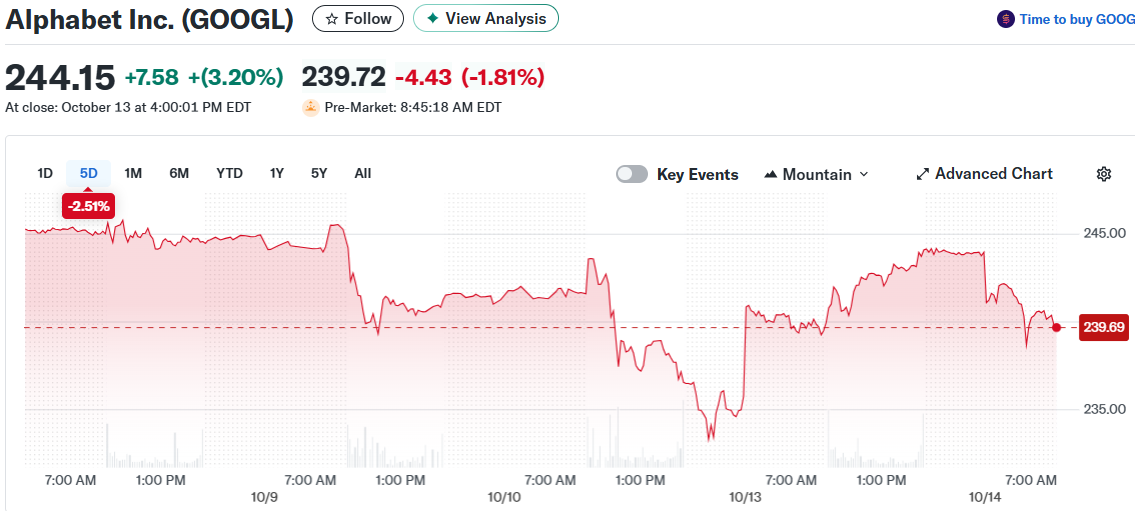Click the View Analysis button label
1135x511 pixels.
point(496,19)
